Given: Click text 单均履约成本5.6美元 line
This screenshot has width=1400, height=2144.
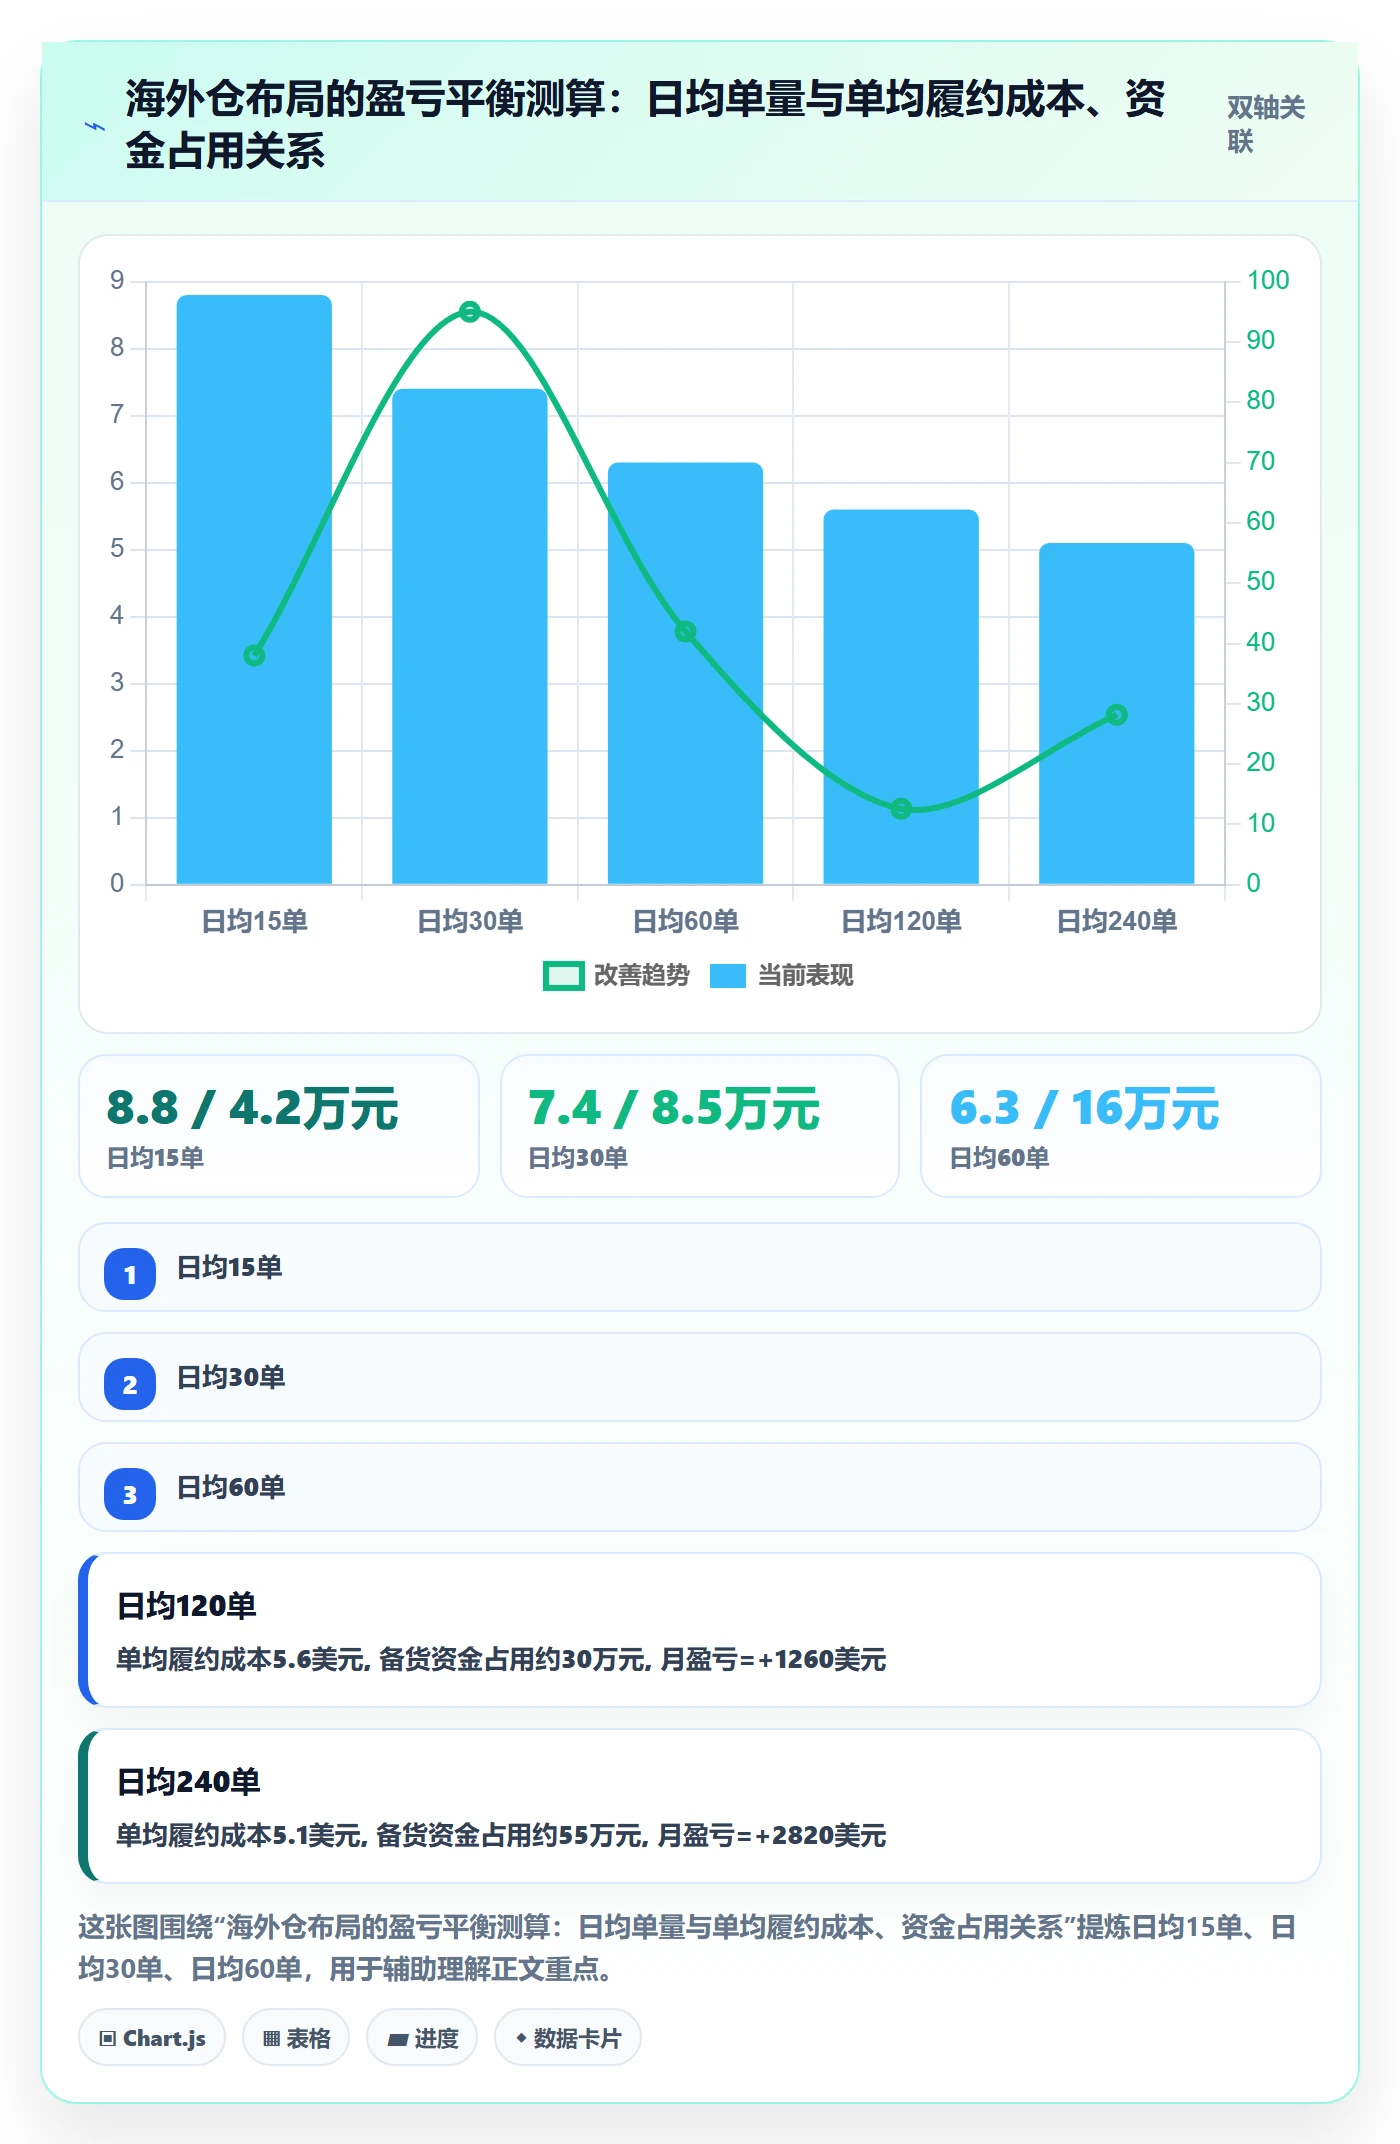Looking at the screenshot, I should point(501,1659).
